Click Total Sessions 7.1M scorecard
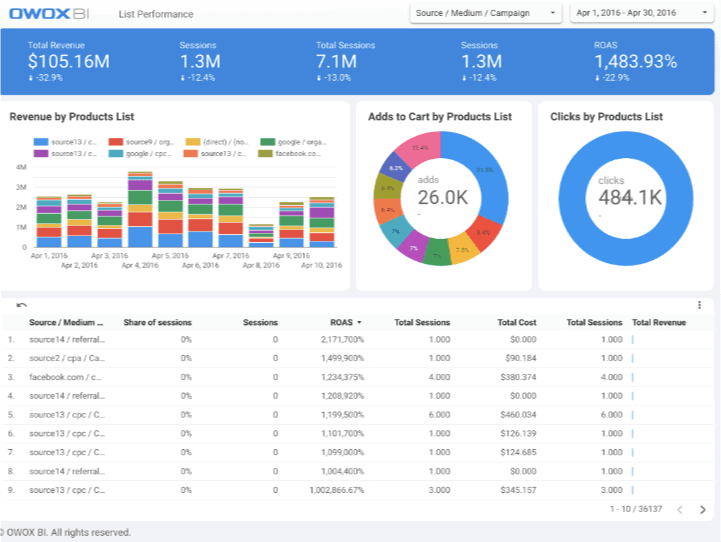Image resolution: width=721 pixels, height=542 pixels. [345, 61]
